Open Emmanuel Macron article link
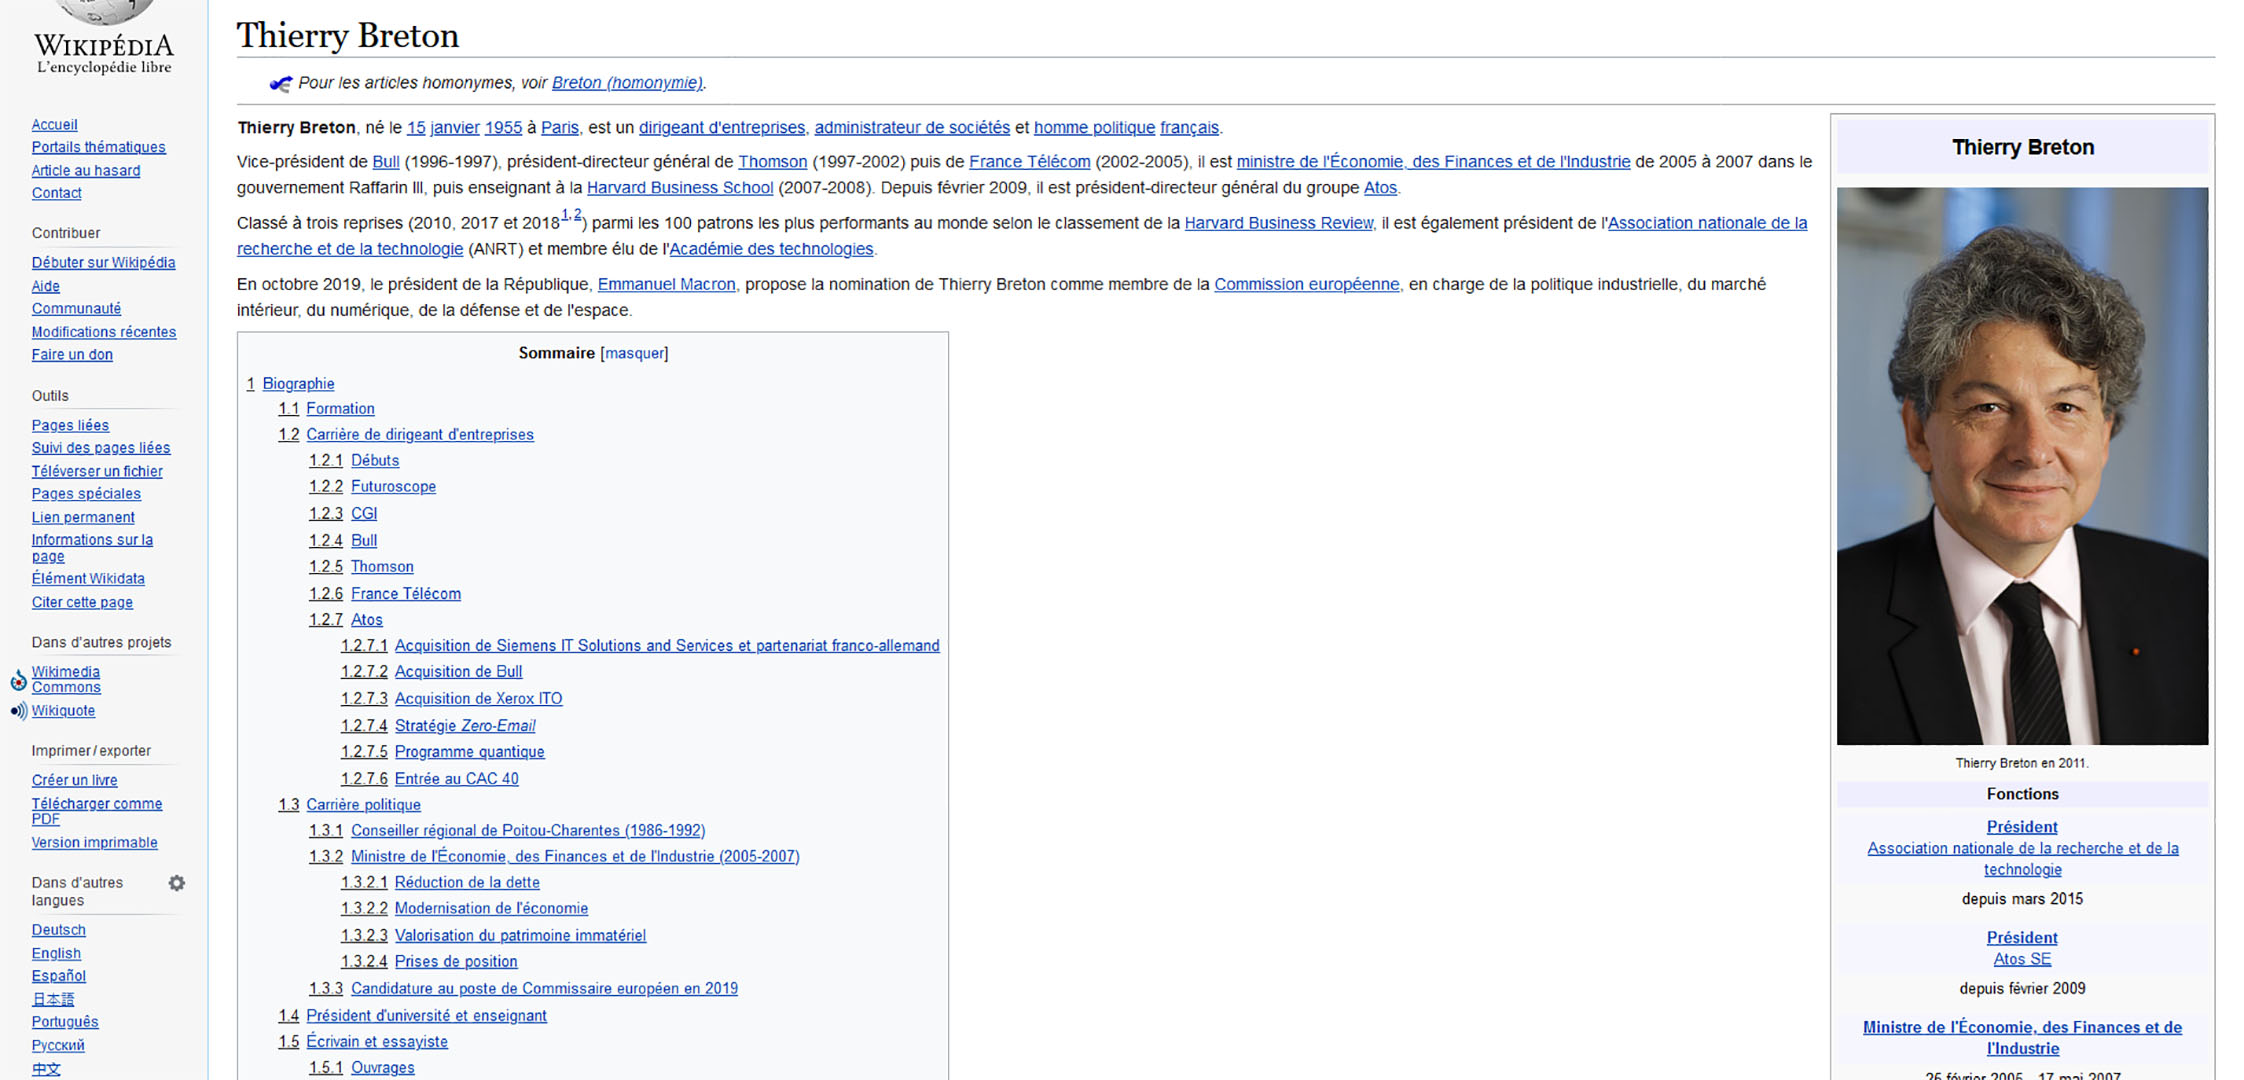Screen dimensions: 2244x1080 (666, 285)
